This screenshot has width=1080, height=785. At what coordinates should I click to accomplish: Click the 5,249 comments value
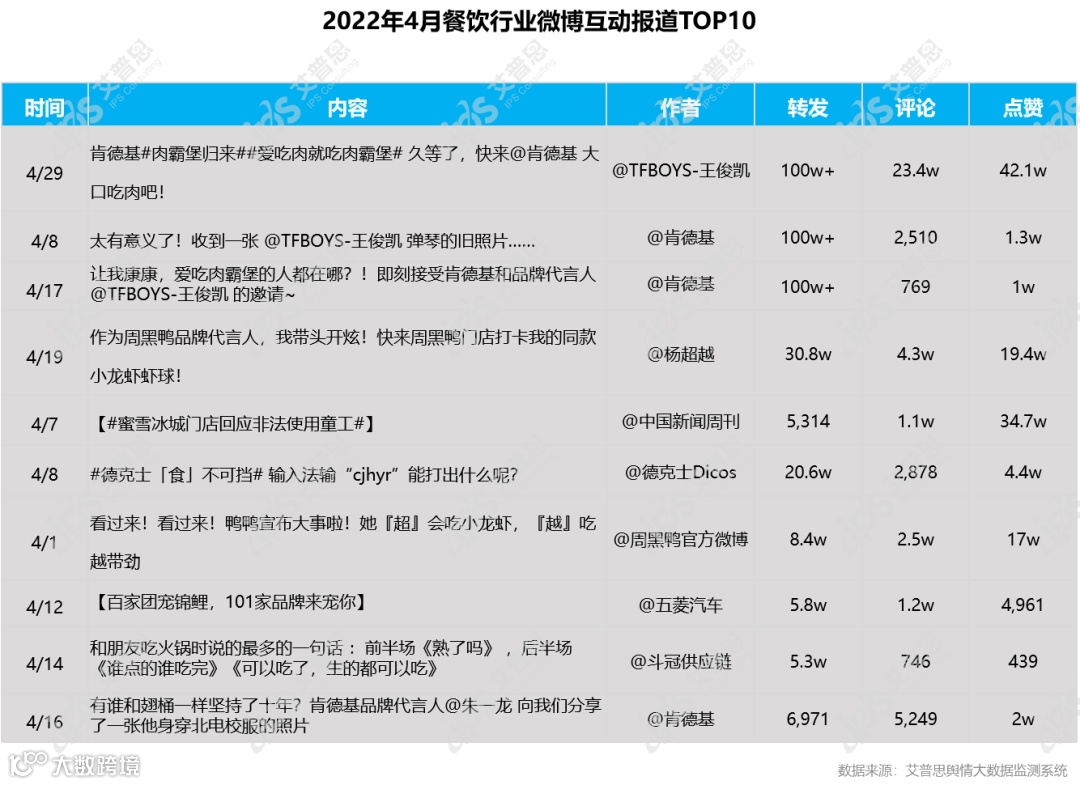point(915,719)
